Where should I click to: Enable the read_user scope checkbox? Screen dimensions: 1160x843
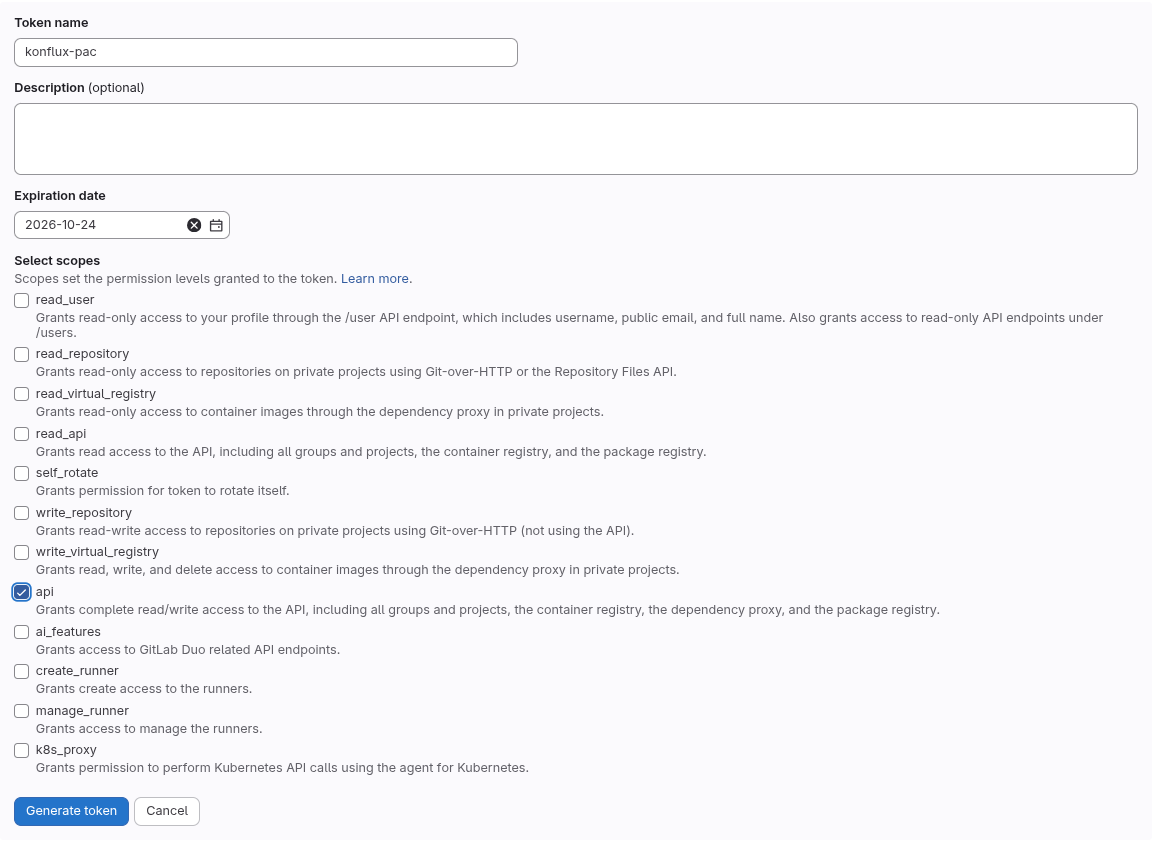pyautogui.click(x=21, y=300)
